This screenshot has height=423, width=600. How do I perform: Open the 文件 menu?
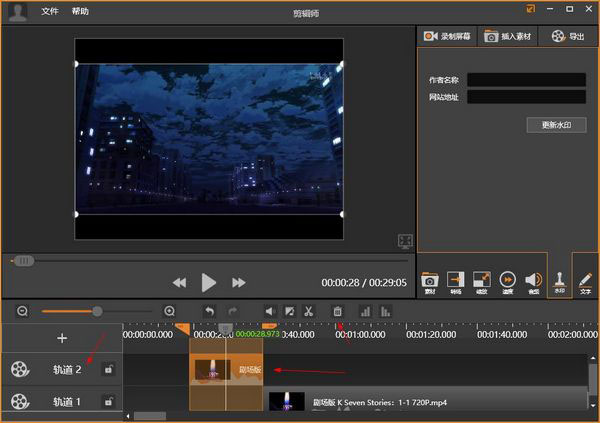(50, 11)
